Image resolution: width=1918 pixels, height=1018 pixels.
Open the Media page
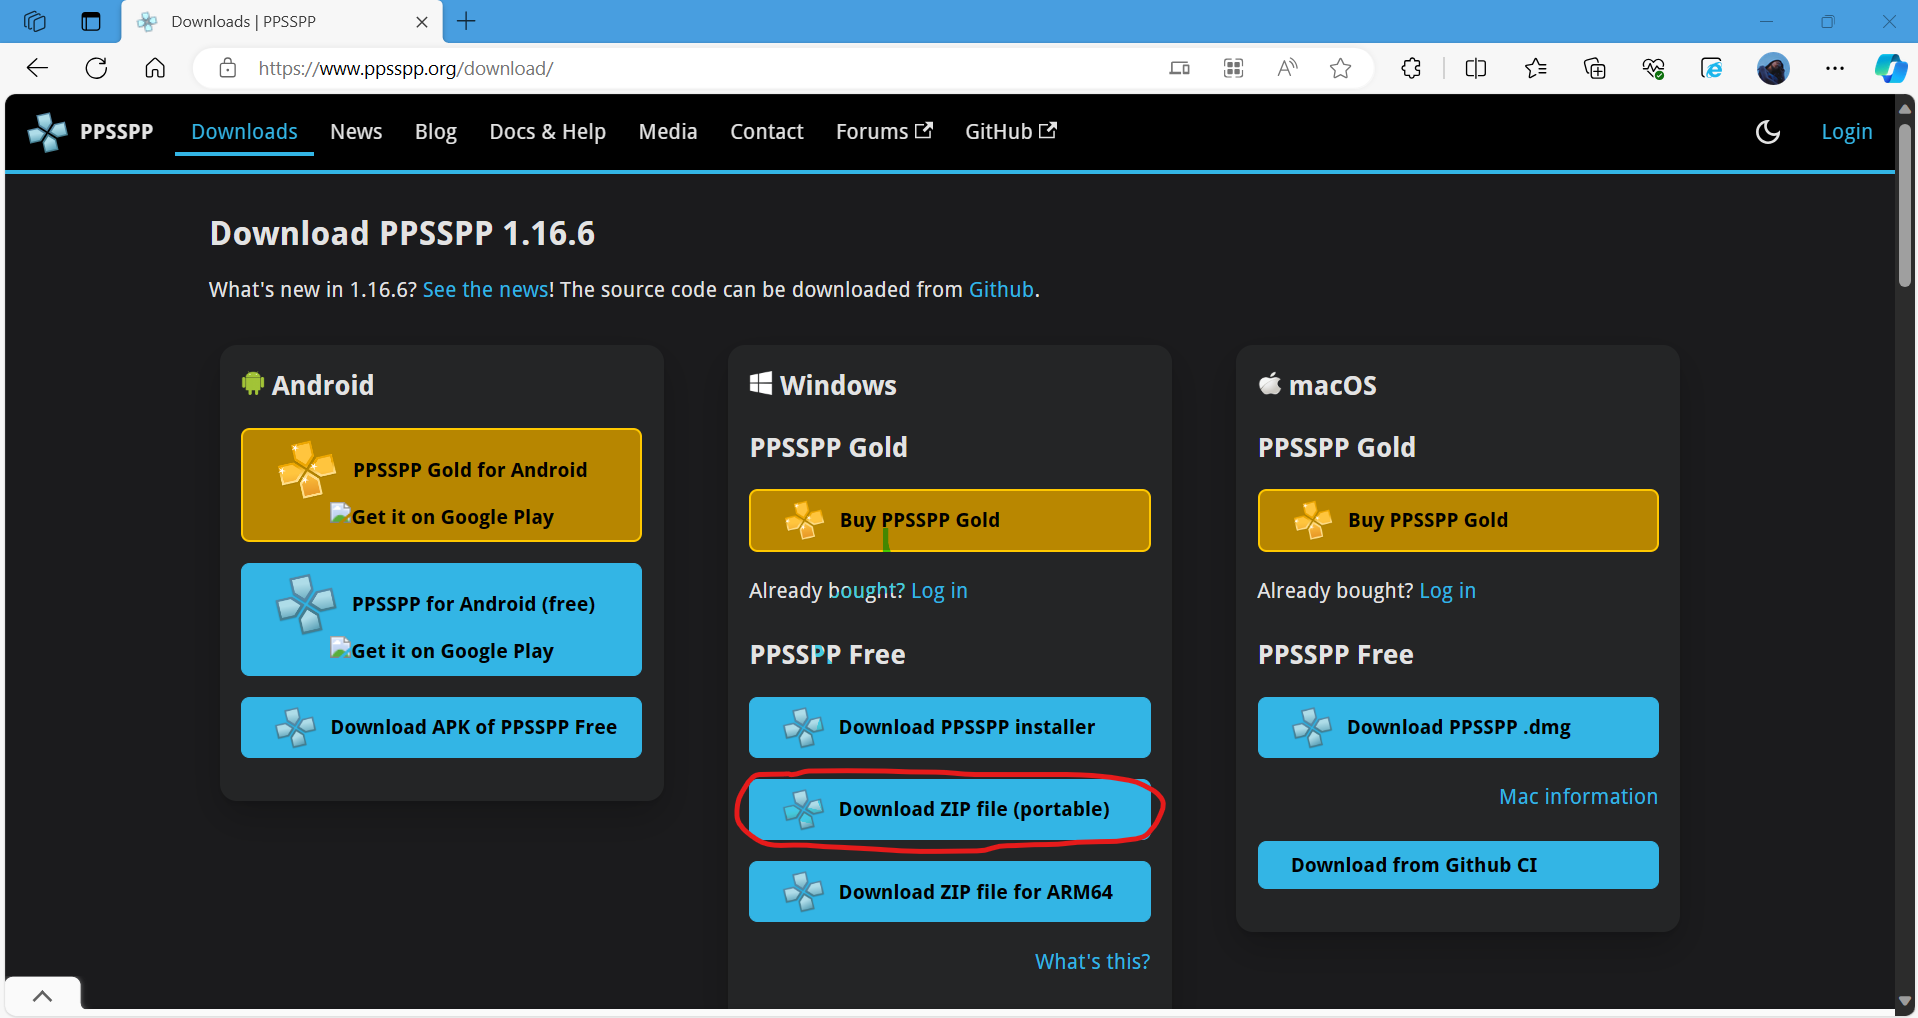tap(668, 132)
